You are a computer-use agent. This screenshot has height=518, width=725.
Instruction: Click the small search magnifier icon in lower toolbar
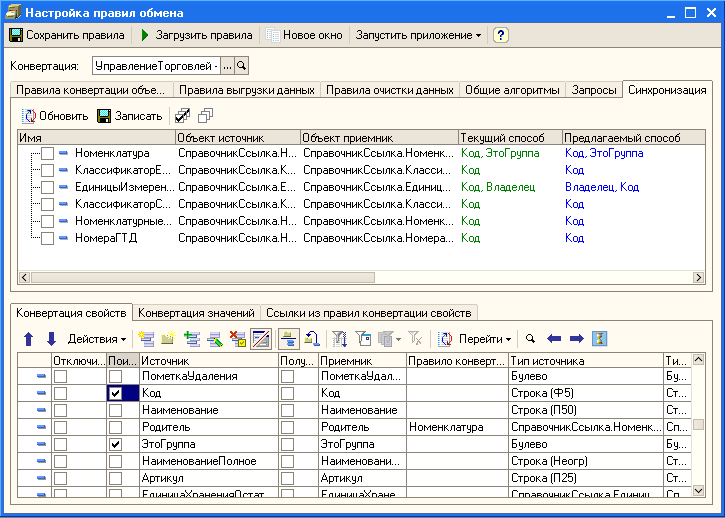[x=530, y=339]
